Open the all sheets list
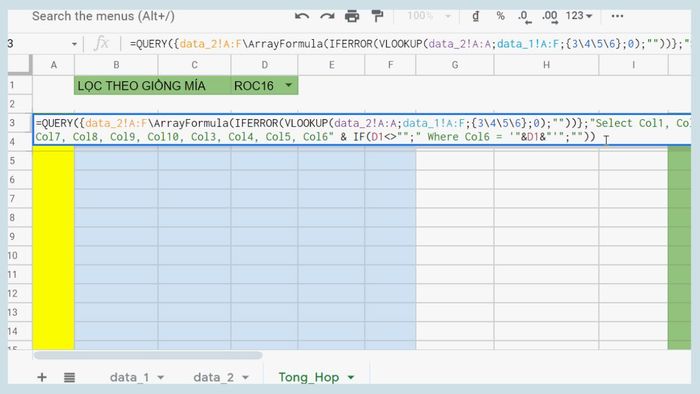700x394 pixels. tap(69, 377)
